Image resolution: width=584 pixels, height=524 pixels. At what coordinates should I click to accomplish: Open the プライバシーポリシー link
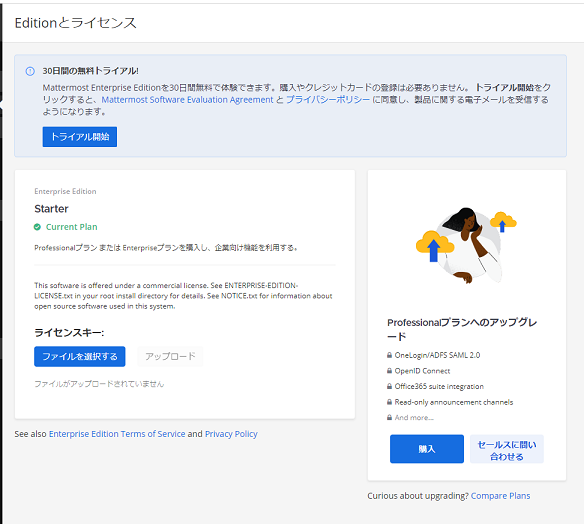click(x=328, y=100)
